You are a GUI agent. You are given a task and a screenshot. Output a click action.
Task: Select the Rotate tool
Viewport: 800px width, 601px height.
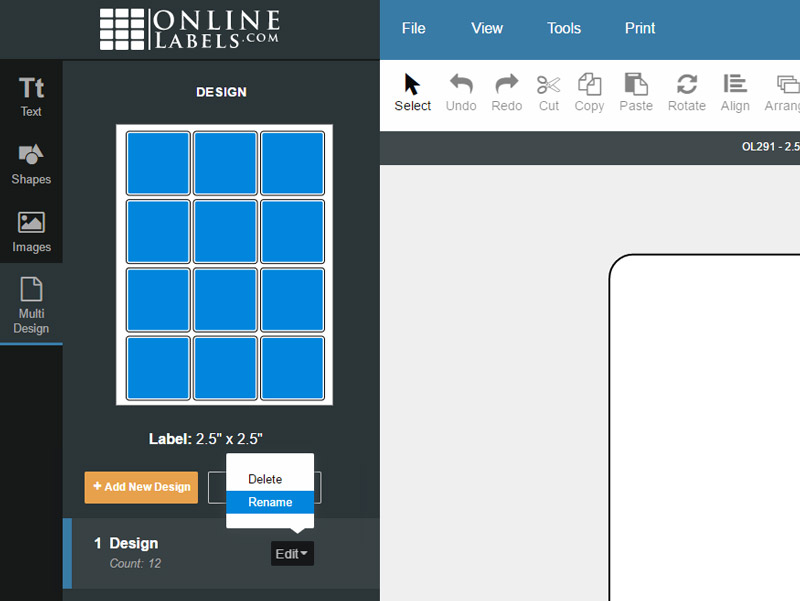click(x=686, y=92)
